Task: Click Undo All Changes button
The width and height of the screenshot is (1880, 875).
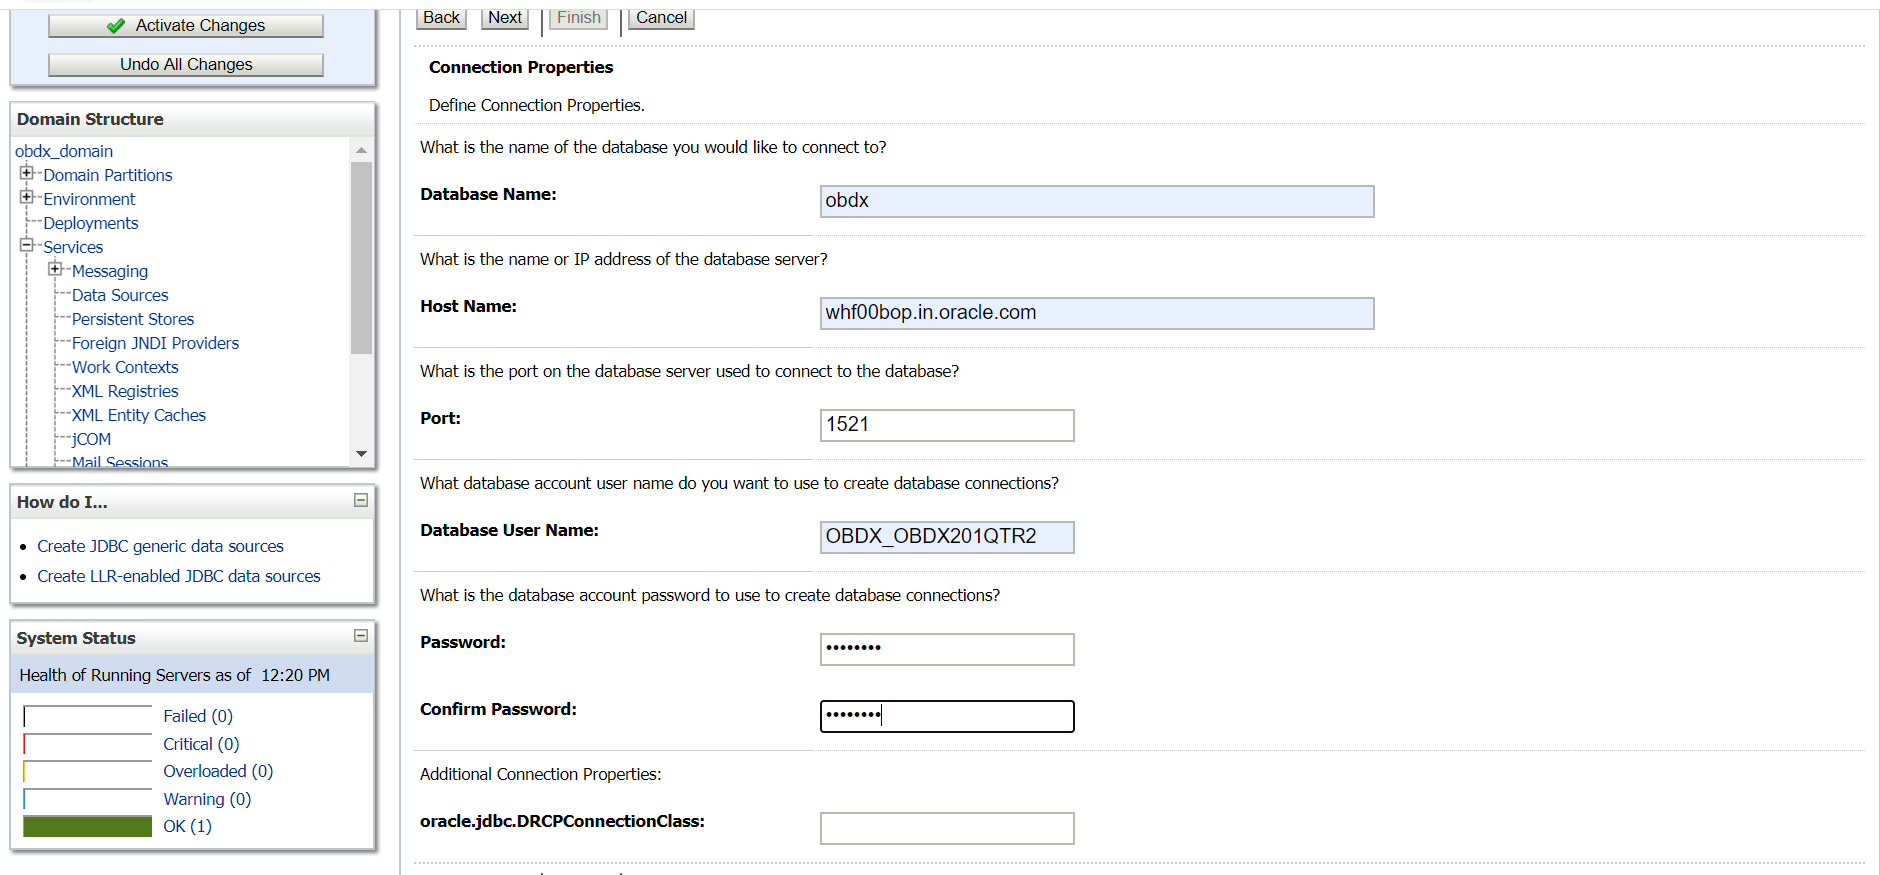Action: (x=186, y=65)
